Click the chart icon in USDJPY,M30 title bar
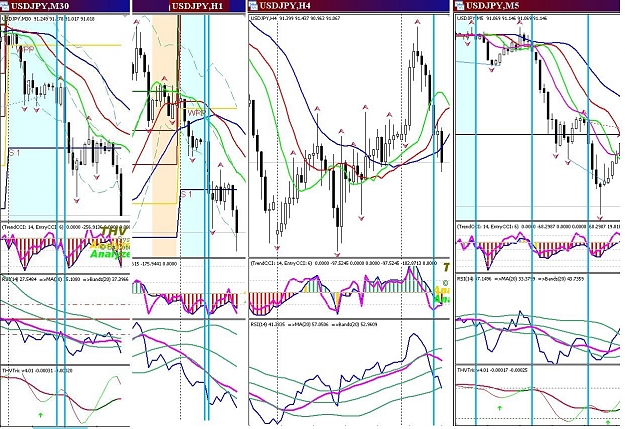Screen dimensions: 625x429 pyautogui.click(x=5, y=6)
